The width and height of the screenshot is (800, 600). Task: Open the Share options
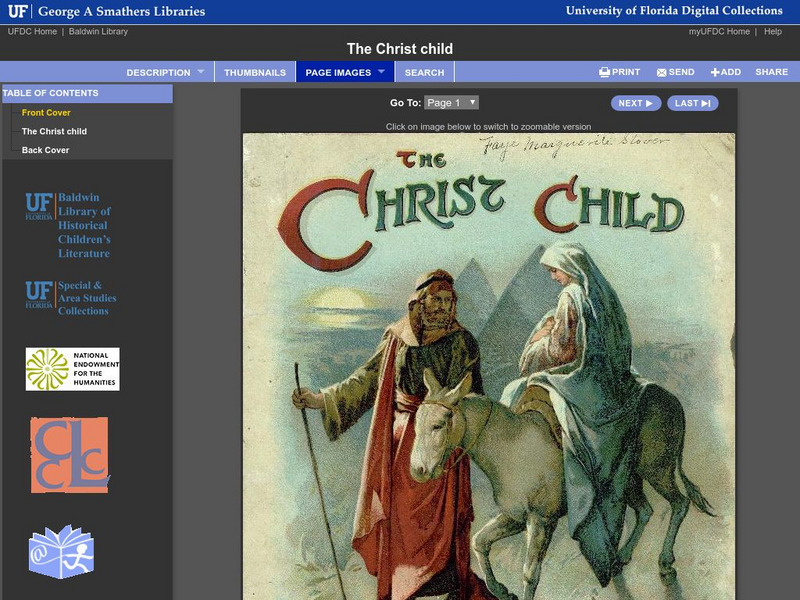[772, 72]
